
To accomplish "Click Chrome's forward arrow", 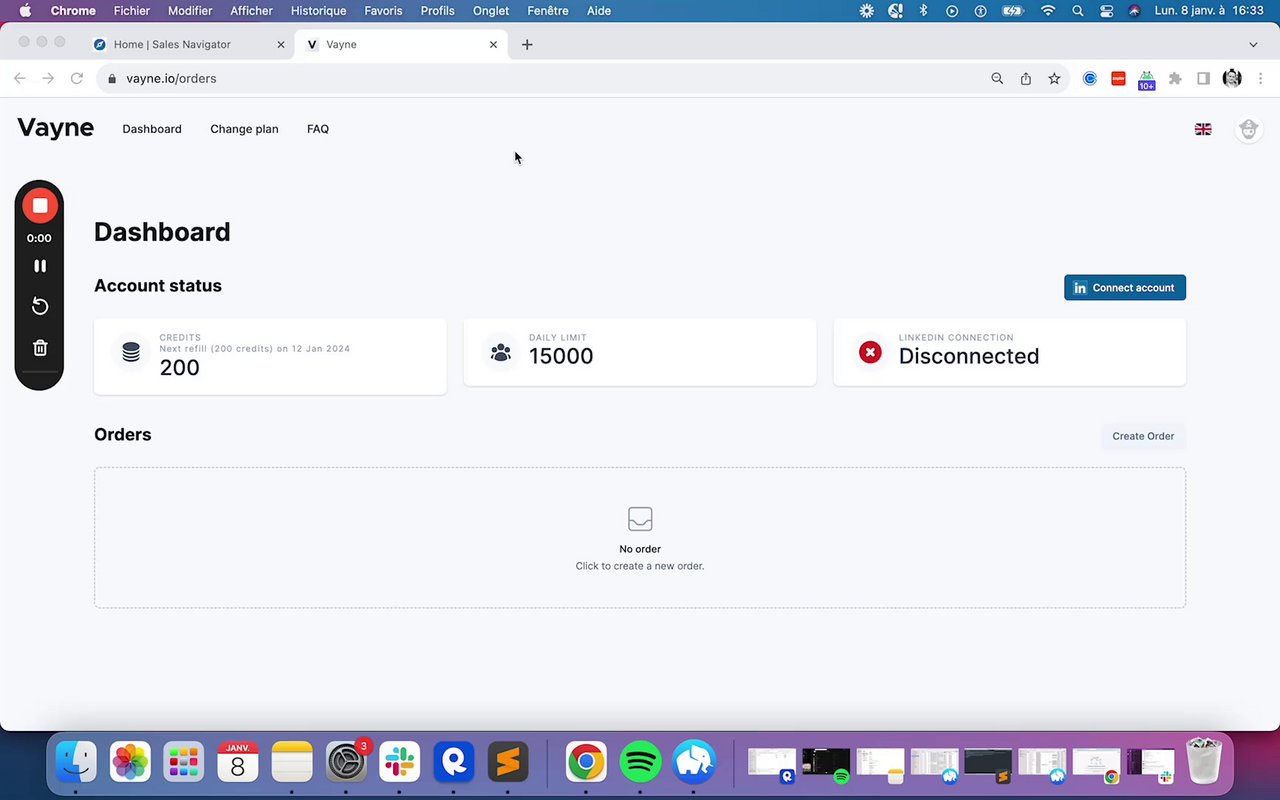I will point(47,78).
